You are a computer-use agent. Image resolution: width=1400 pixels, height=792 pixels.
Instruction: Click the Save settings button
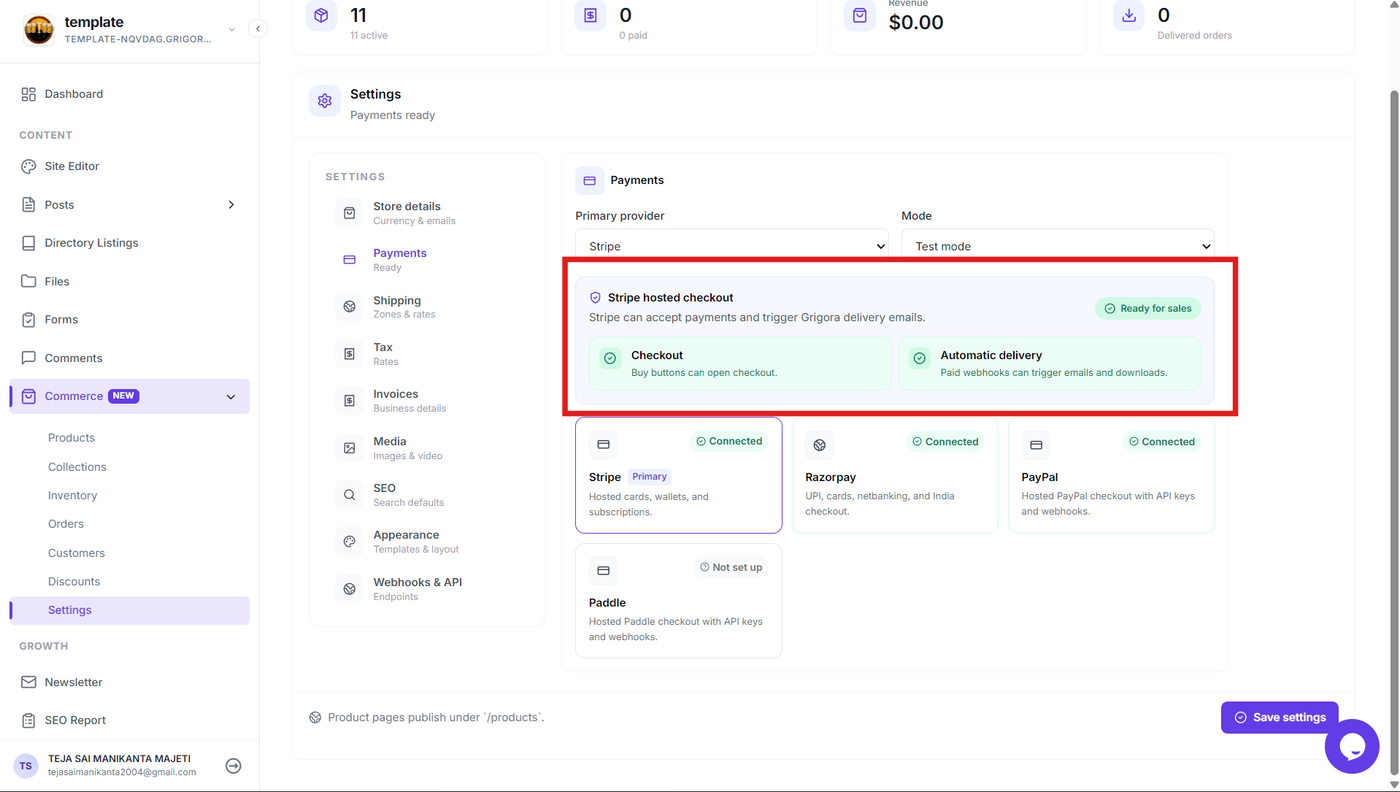(1280, 717)
